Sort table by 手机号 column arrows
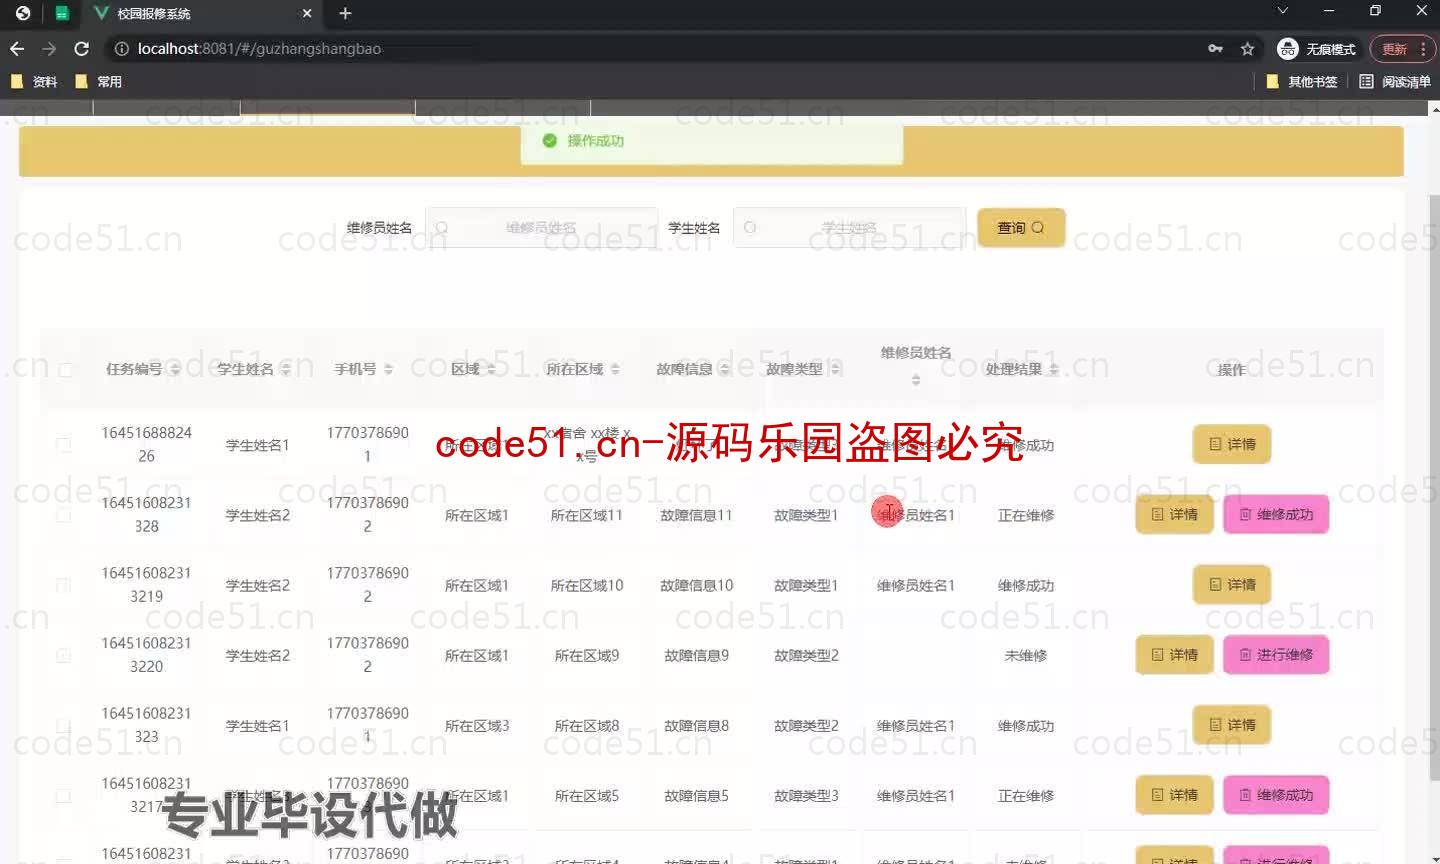 388,370
